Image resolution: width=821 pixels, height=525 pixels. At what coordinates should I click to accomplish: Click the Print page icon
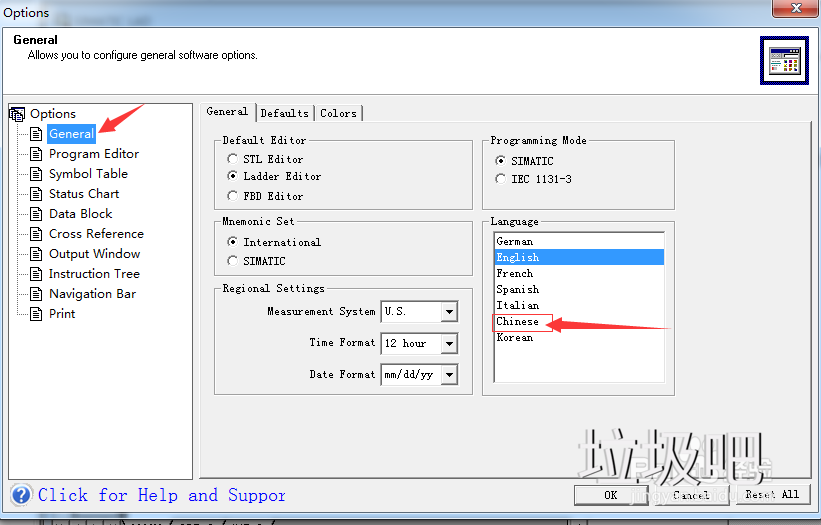tap(37, 314)
